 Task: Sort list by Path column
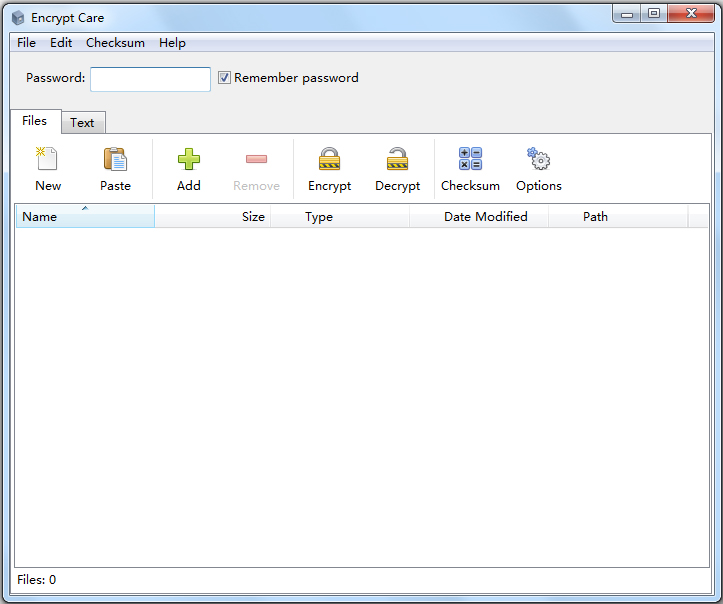click(x=618, y=216)
